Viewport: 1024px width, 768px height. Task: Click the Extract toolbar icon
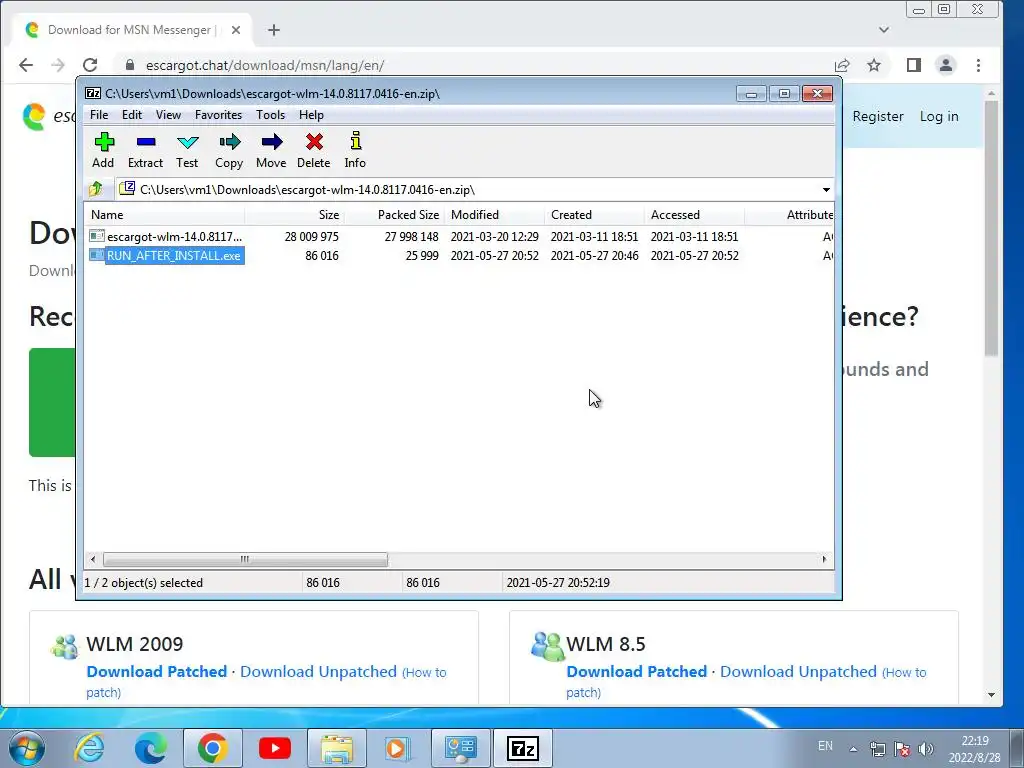pos(145,150)
